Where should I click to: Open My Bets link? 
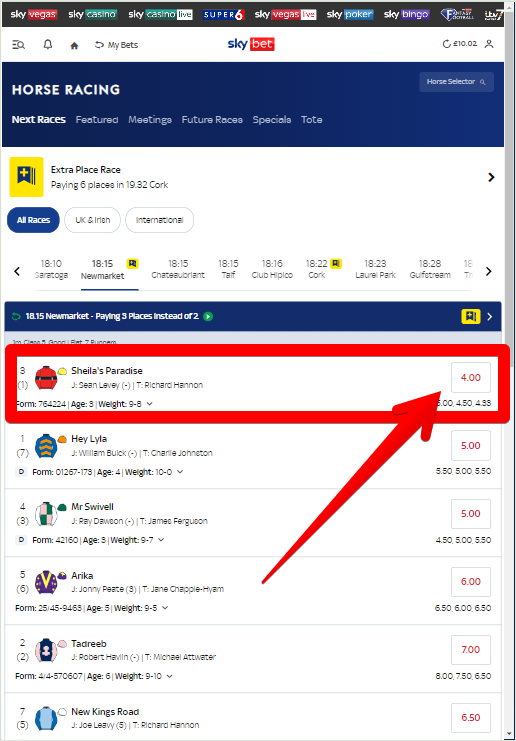(116, 45)
